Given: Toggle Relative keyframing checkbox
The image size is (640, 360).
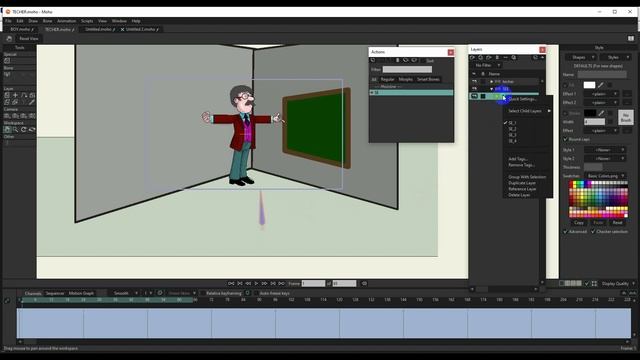Looking at the screenshot, I should 203,293.
